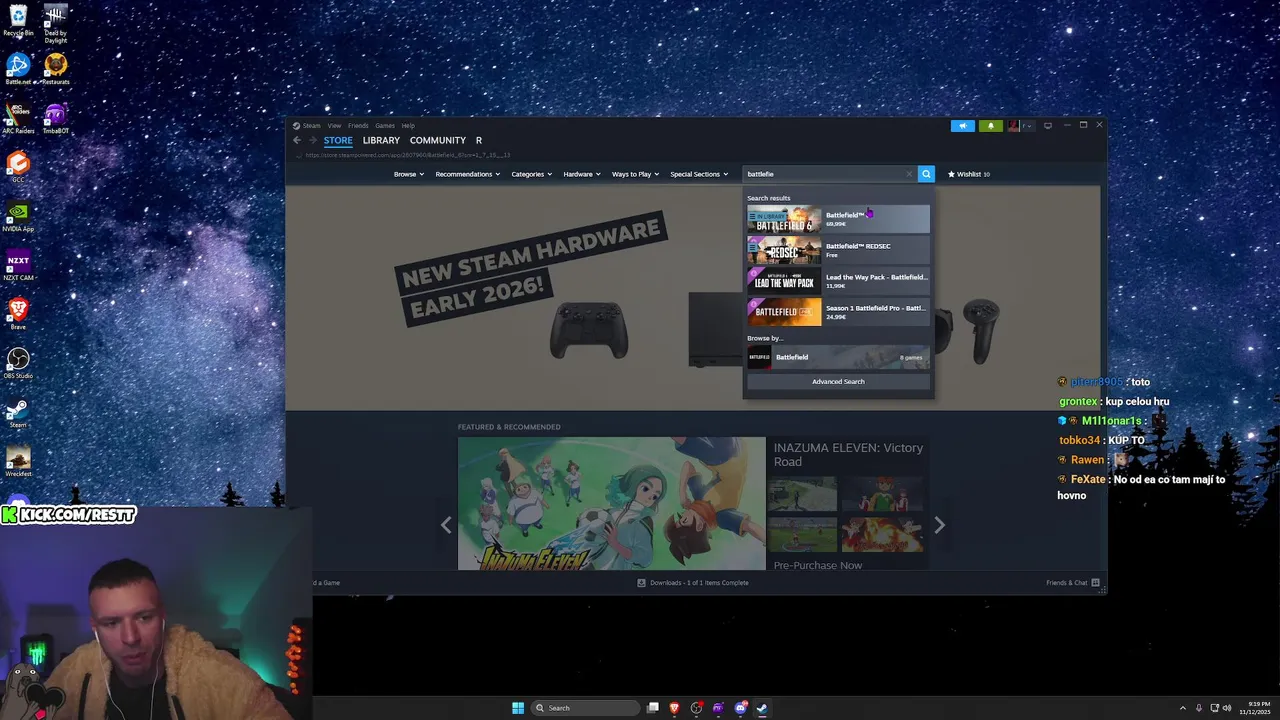Expand the Hardware dropdown
1280x720 pixels.
(x=581, y=174)
